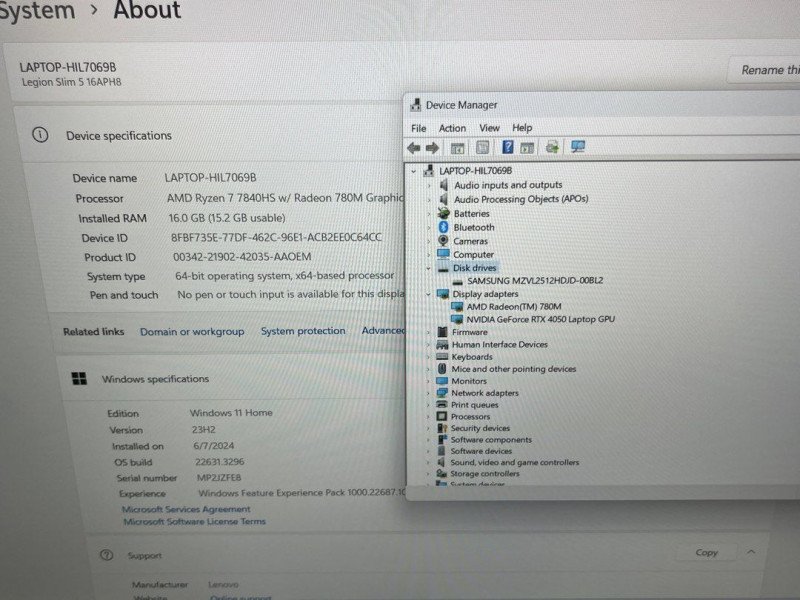Click the Copy button in Support section
This screenshot has height=600, width=800.
pyautogui.click(x=706, y=553)
